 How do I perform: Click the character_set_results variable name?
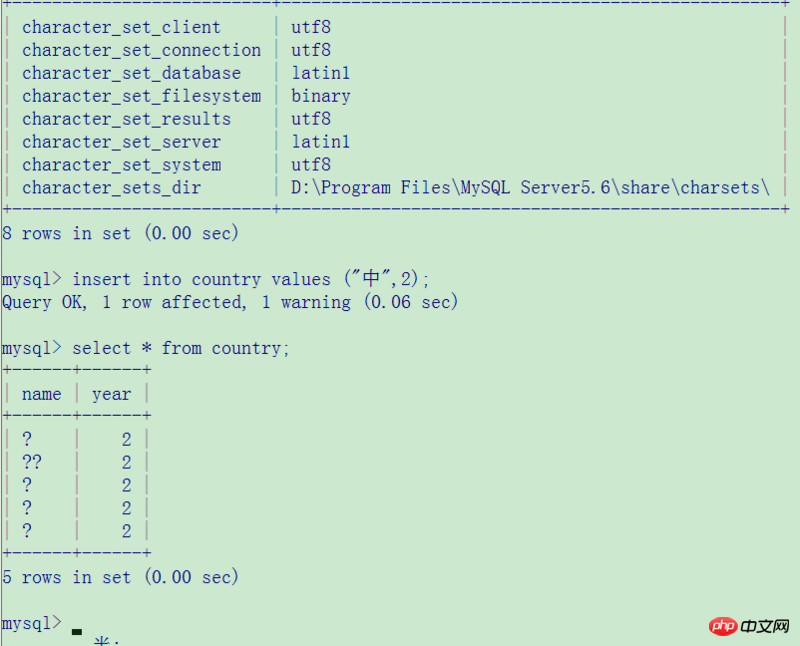(x=126, y=119)
